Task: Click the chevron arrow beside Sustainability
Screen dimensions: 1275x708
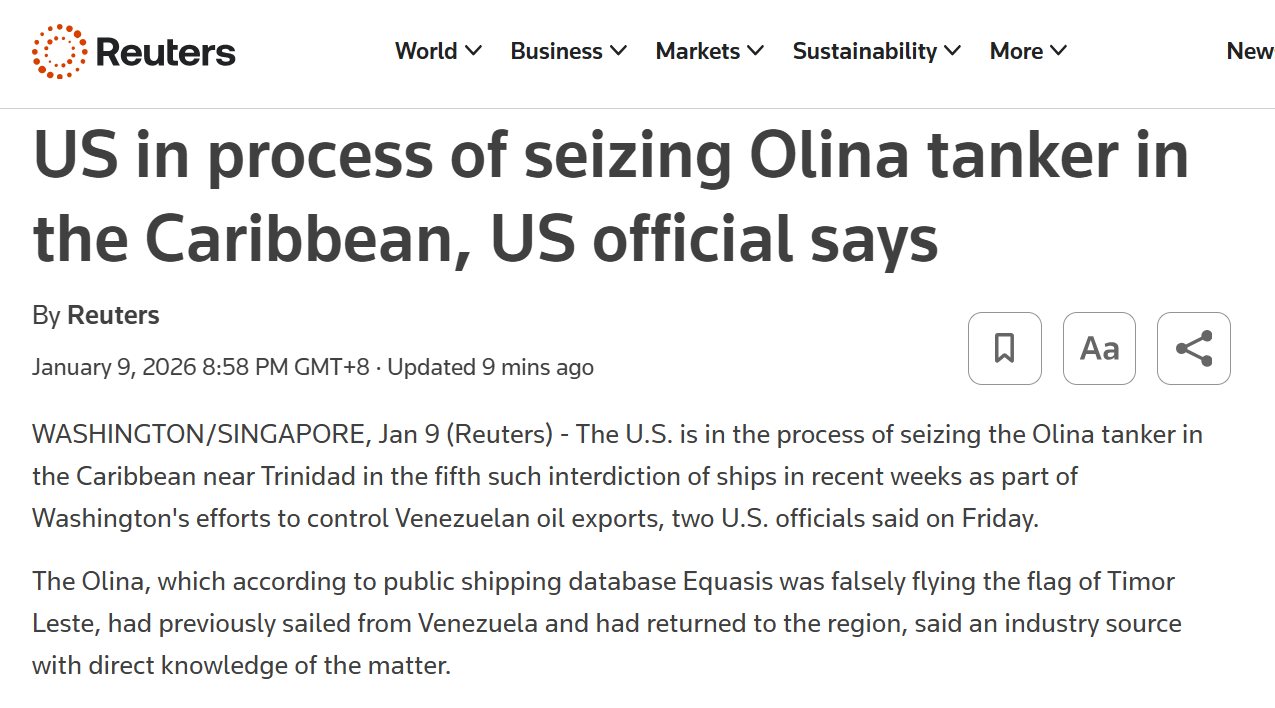Action: point(952,51)
